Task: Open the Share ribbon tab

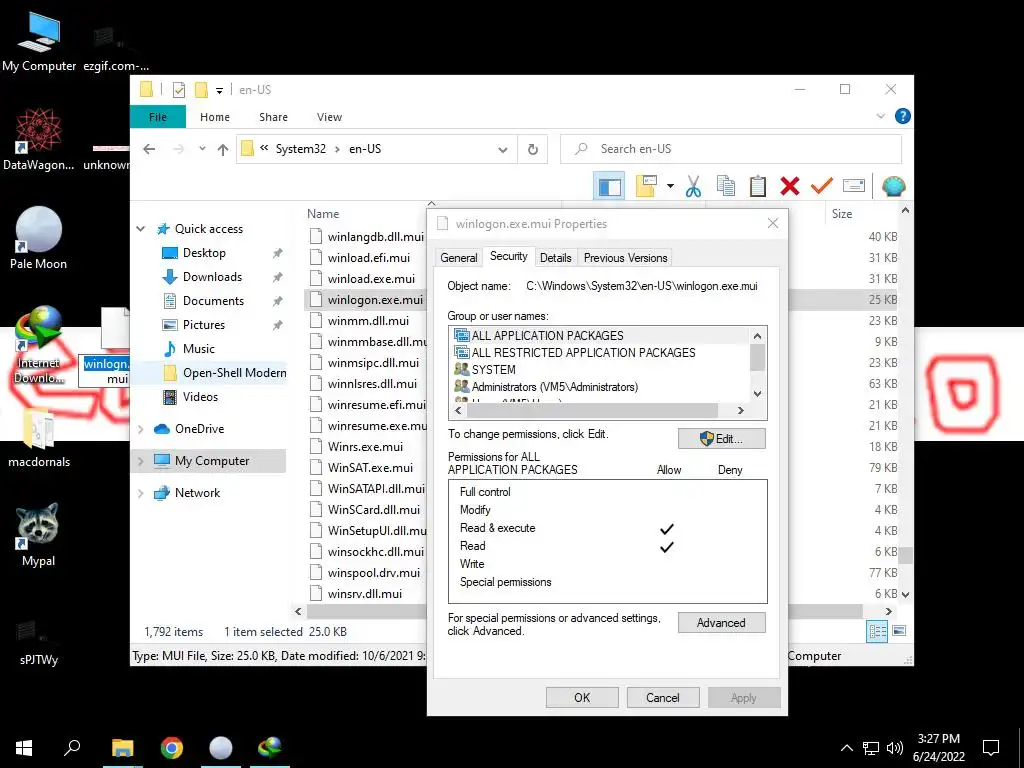Action: coord(273,117)
